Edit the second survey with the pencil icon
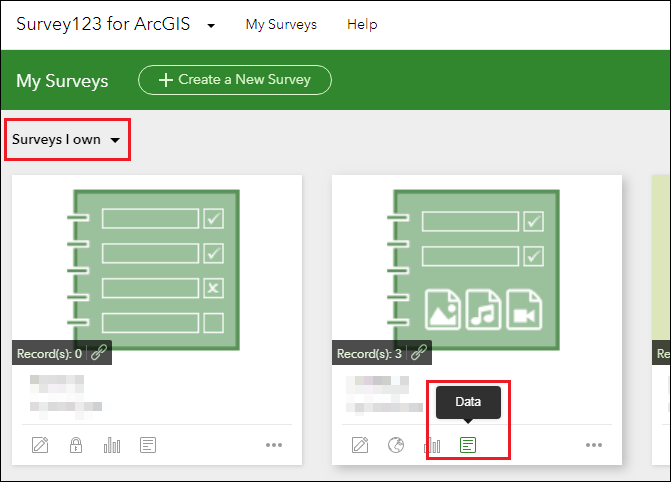 click(x=360, y=445)
